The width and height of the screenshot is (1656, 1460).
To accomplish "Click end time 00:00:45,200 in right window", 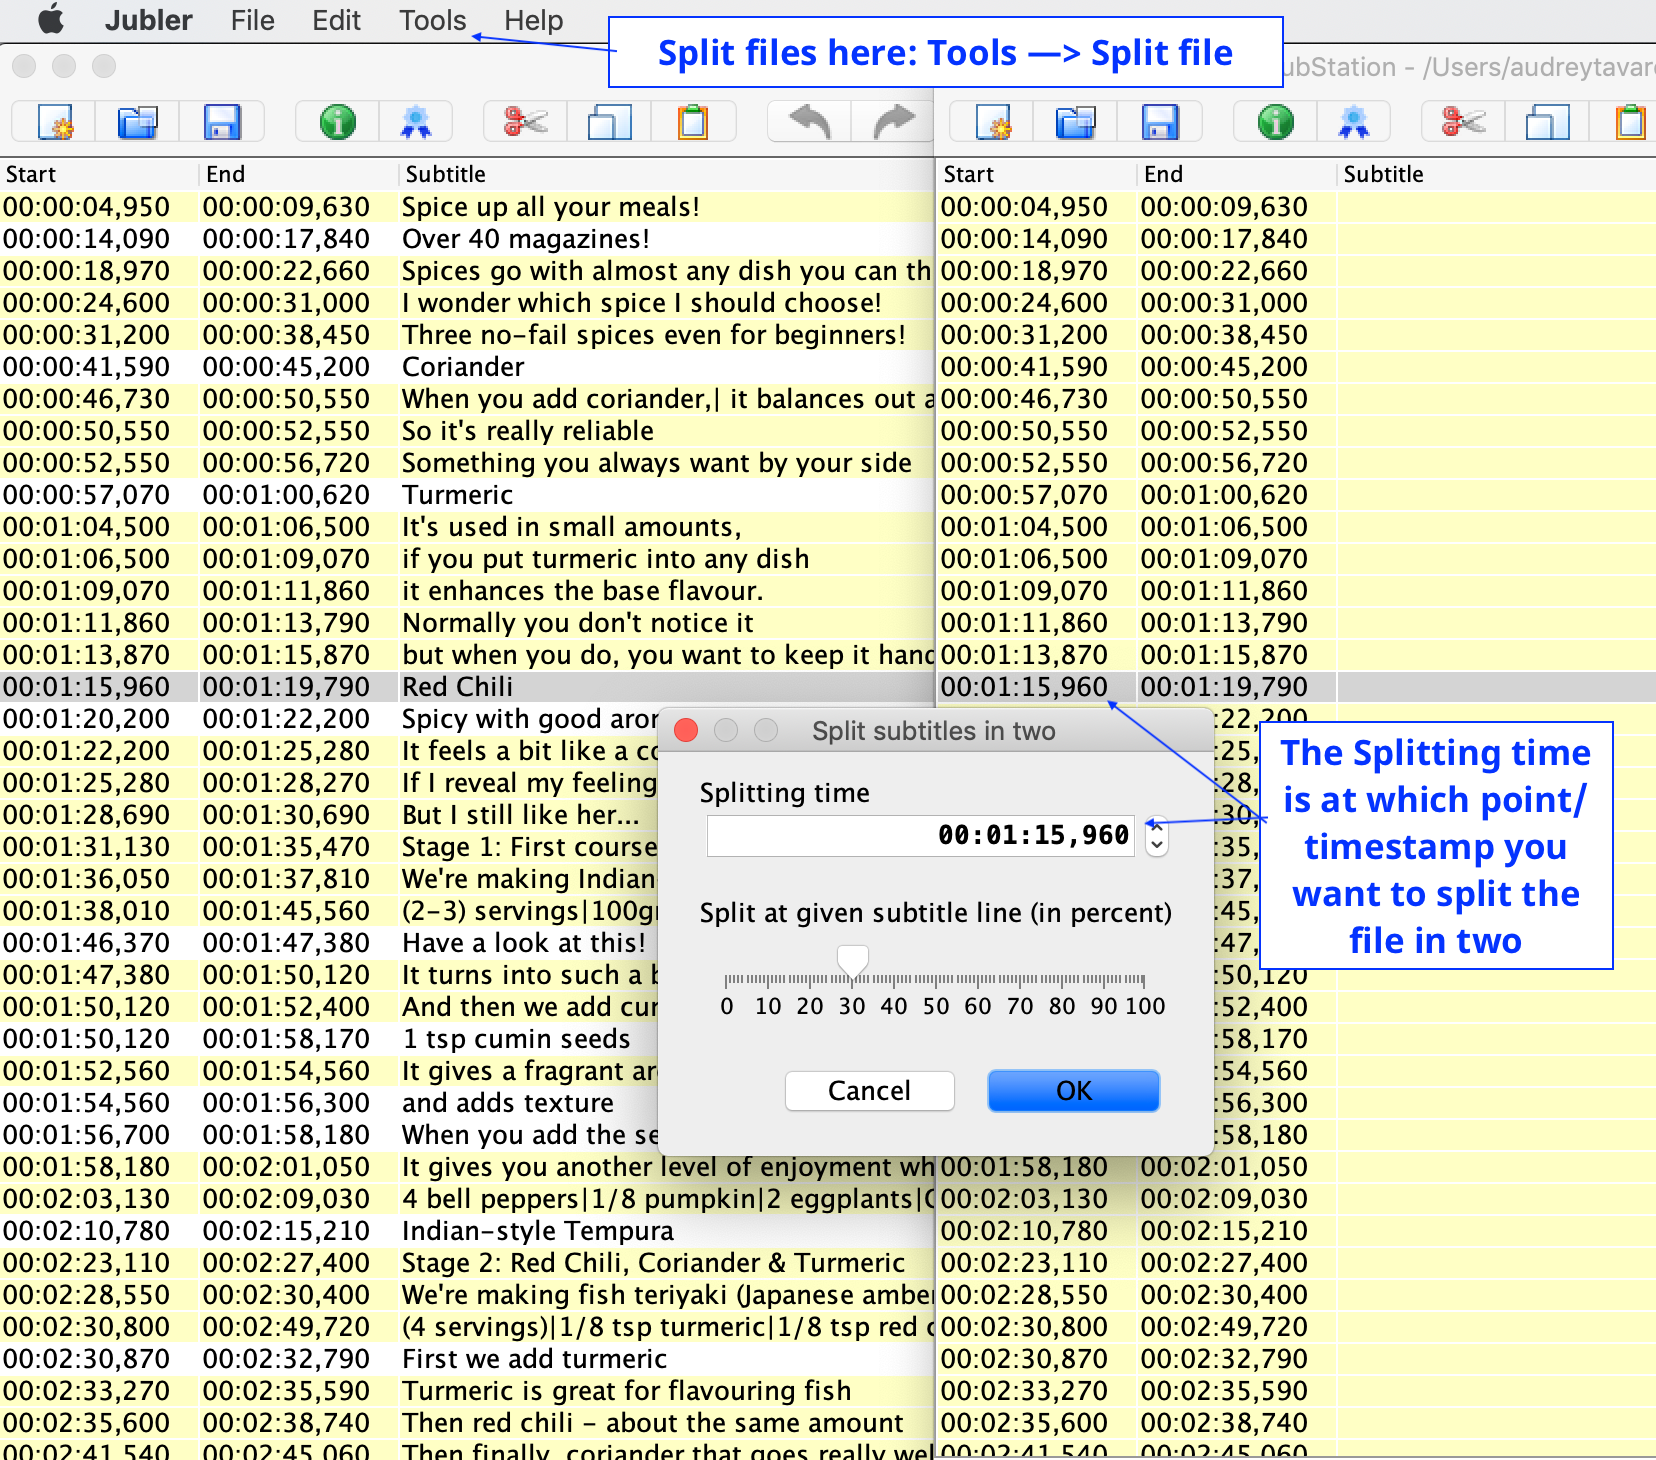I will [1224, 367].
